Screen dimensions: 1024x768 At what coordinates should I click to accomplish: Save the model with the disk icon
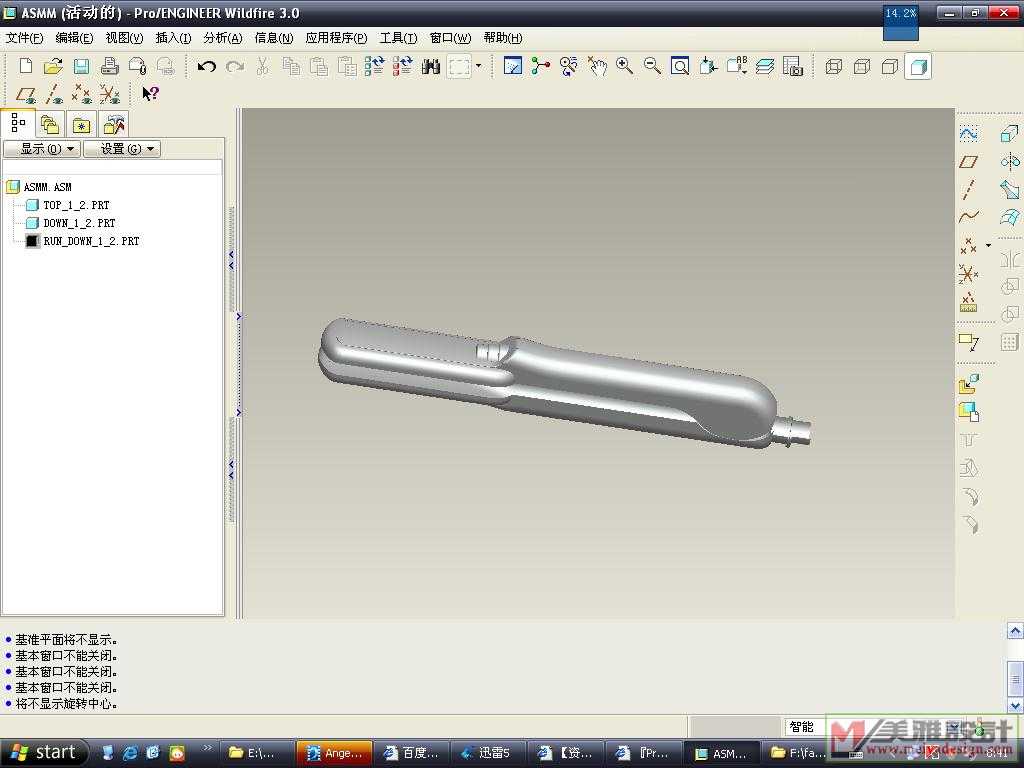81,66
